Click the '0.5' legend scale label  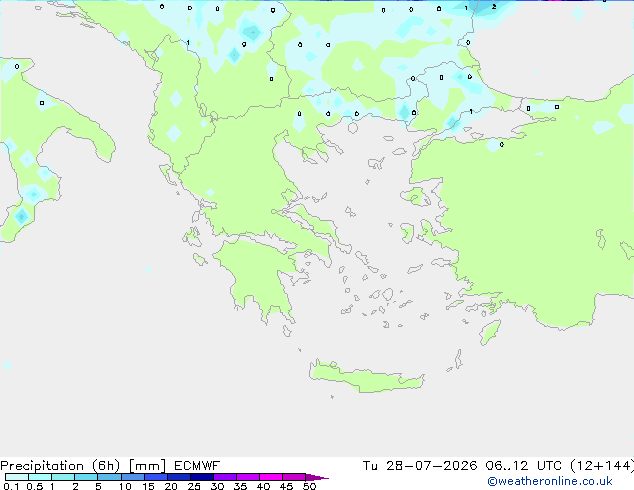pos(34,486)
